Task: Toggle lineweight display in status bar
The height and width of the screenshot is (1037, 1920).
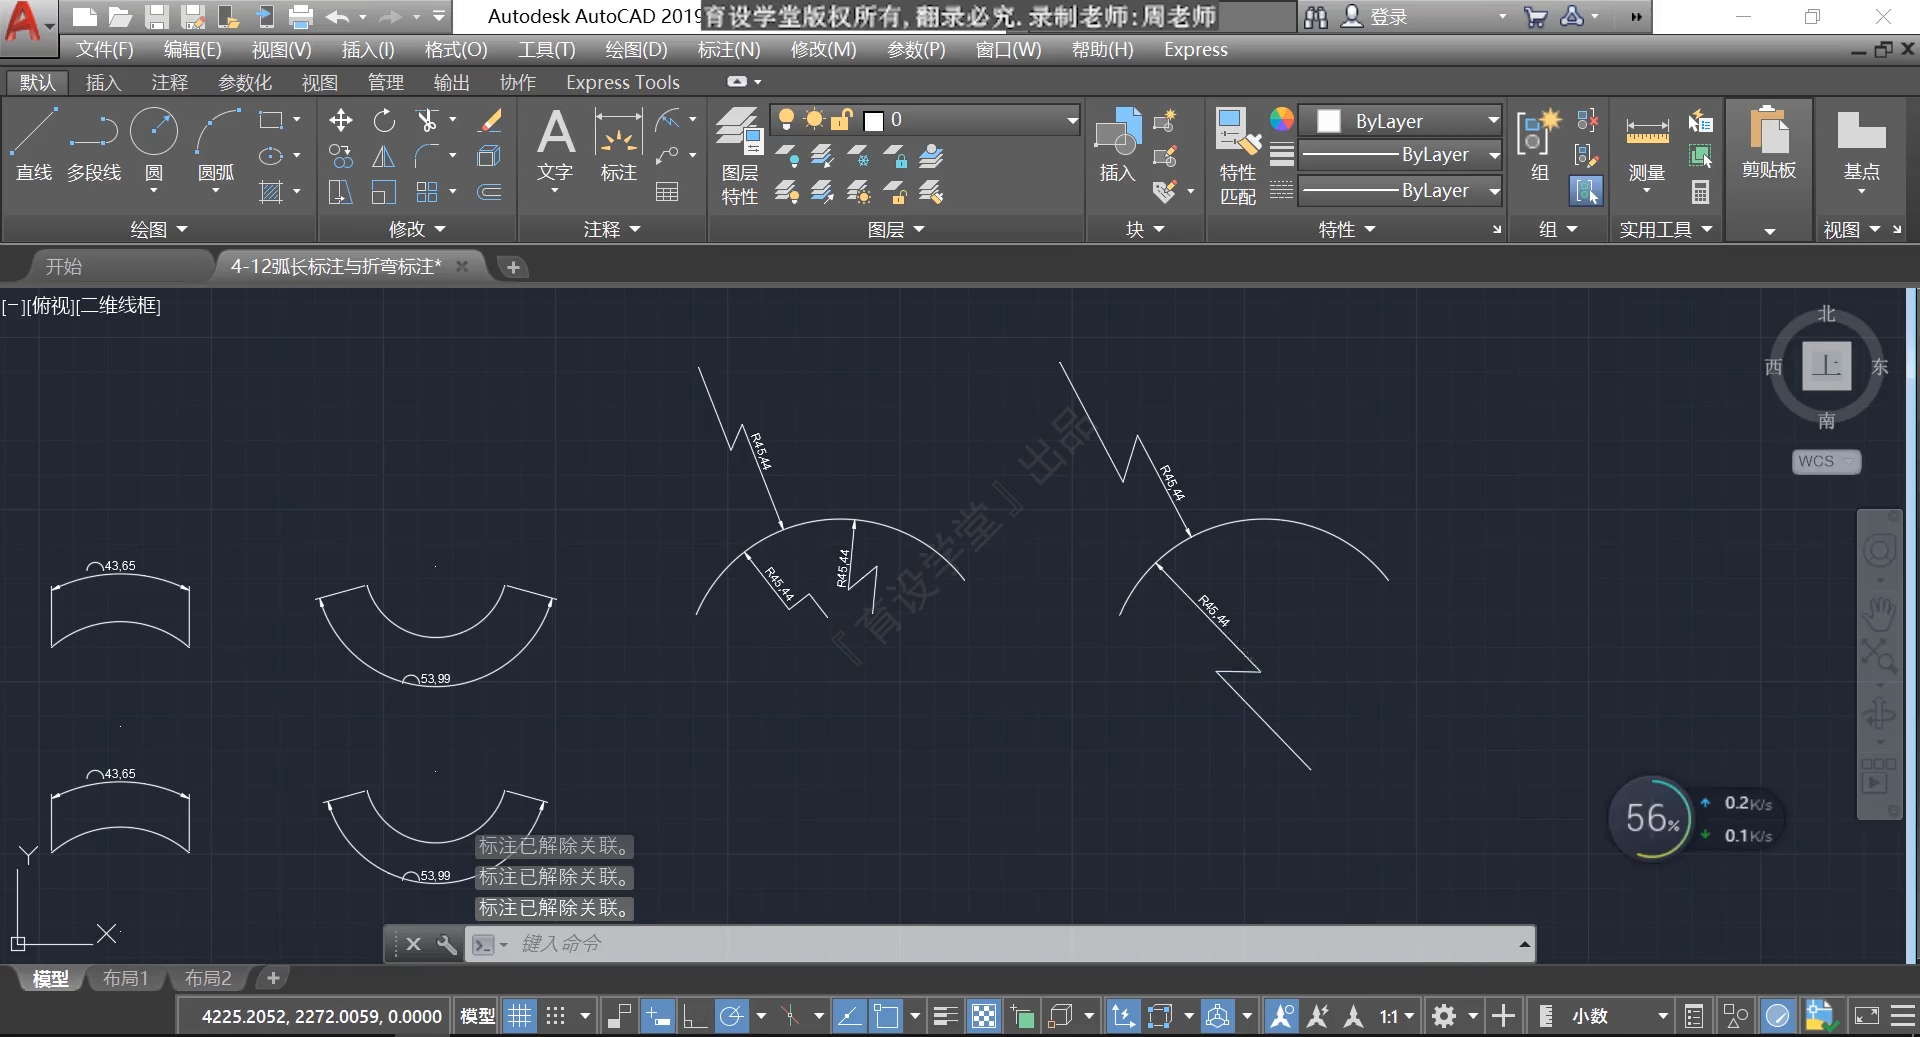Action: (x=945, y=1017)
